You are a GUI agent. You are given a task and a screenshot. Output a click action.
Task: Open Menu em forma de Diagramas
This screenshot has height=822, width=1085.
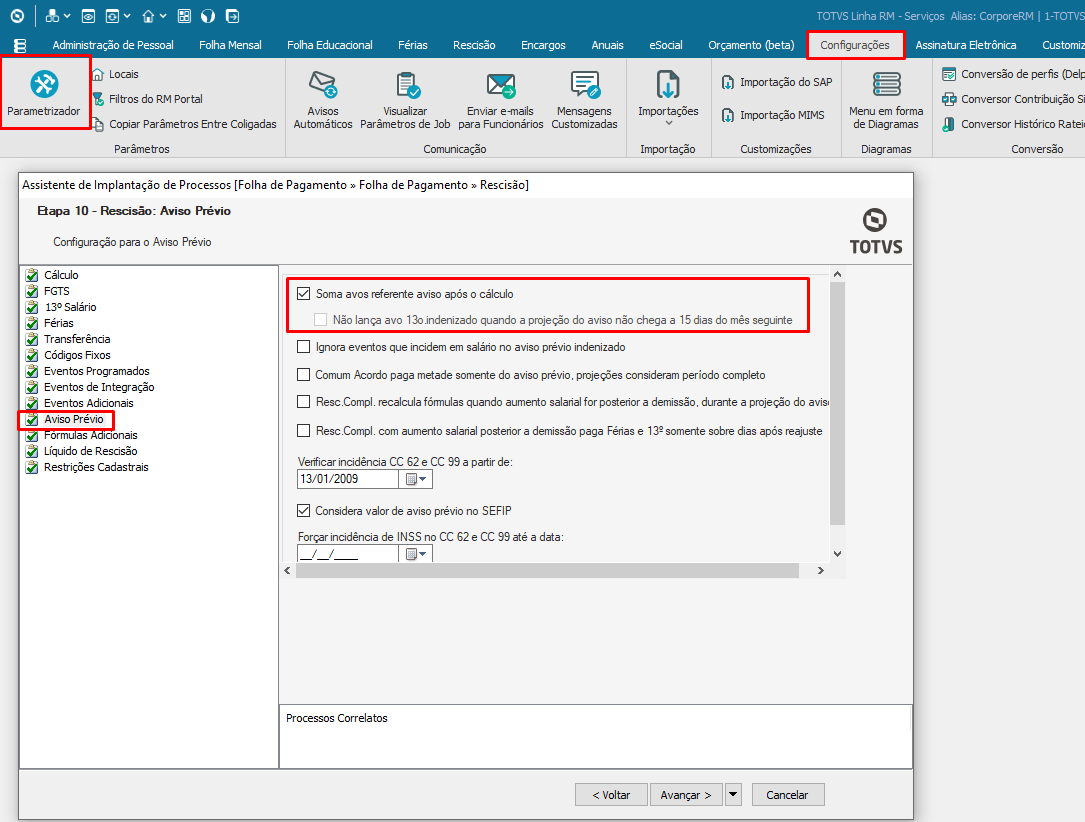(x=886, y=100)
